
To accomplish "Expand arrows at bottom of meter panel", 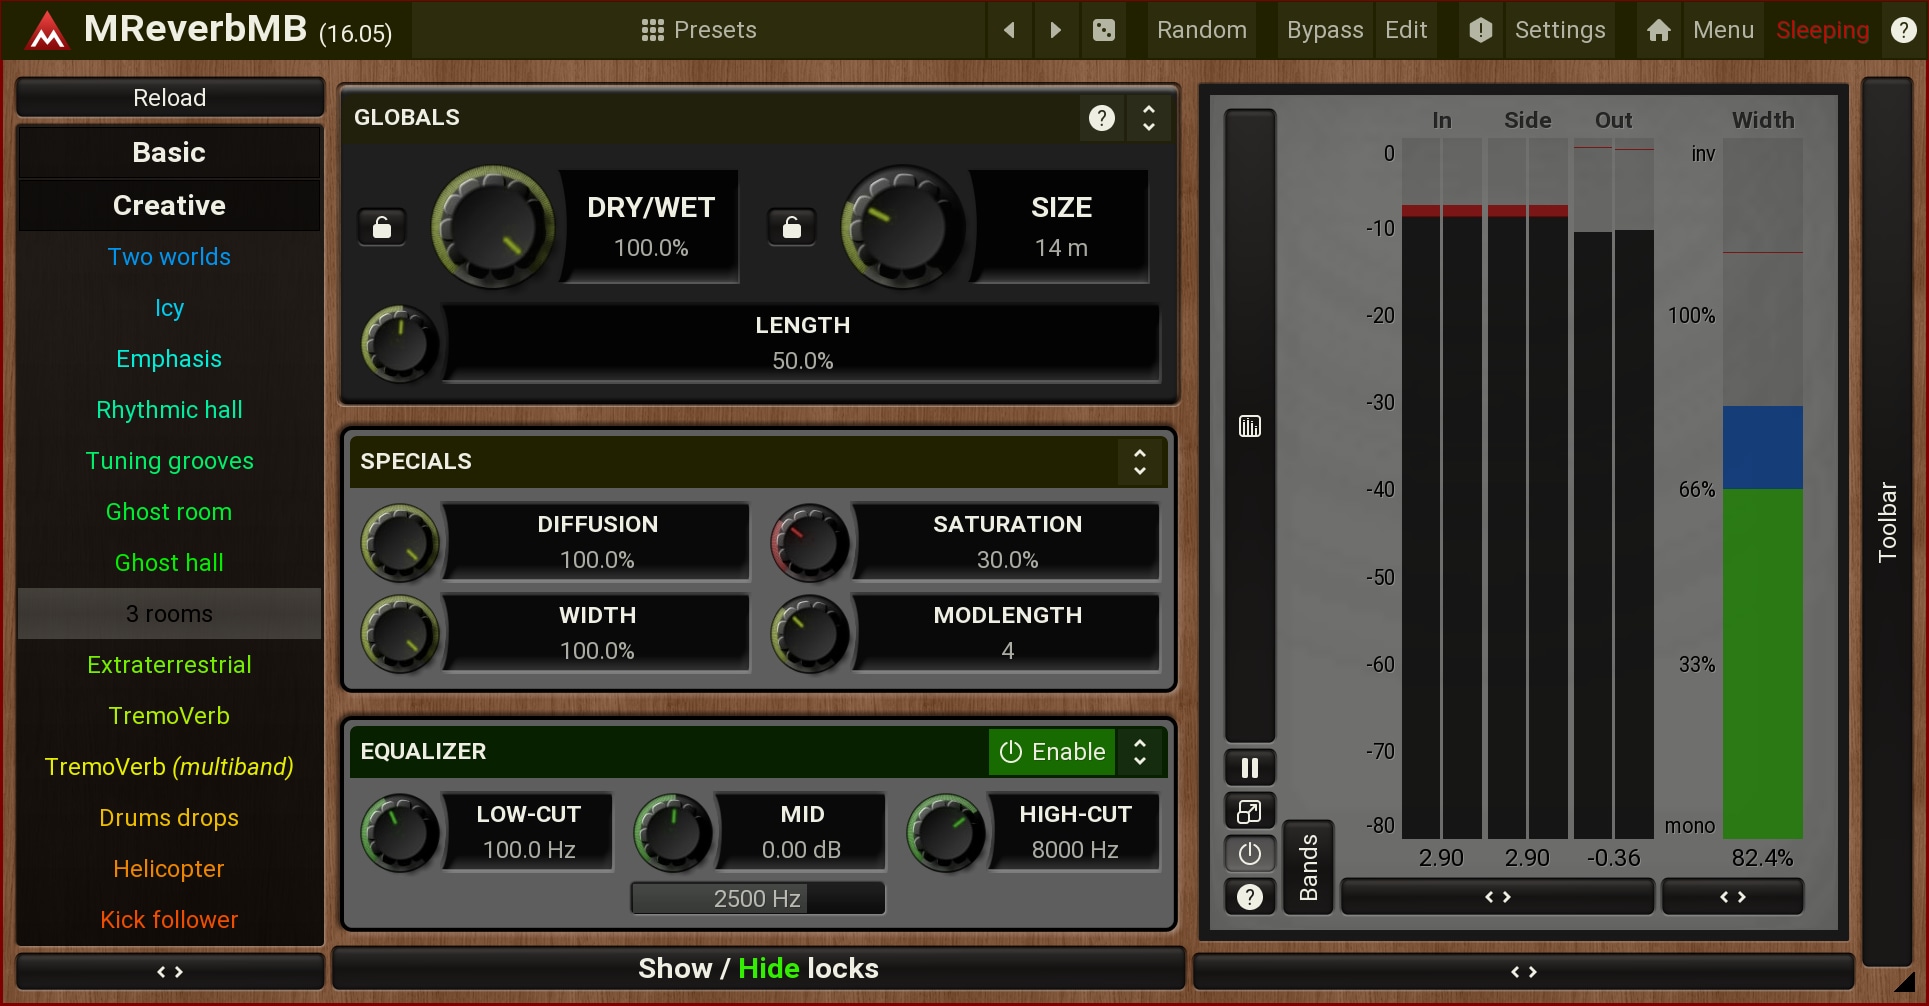I will tap(1524, 971).
